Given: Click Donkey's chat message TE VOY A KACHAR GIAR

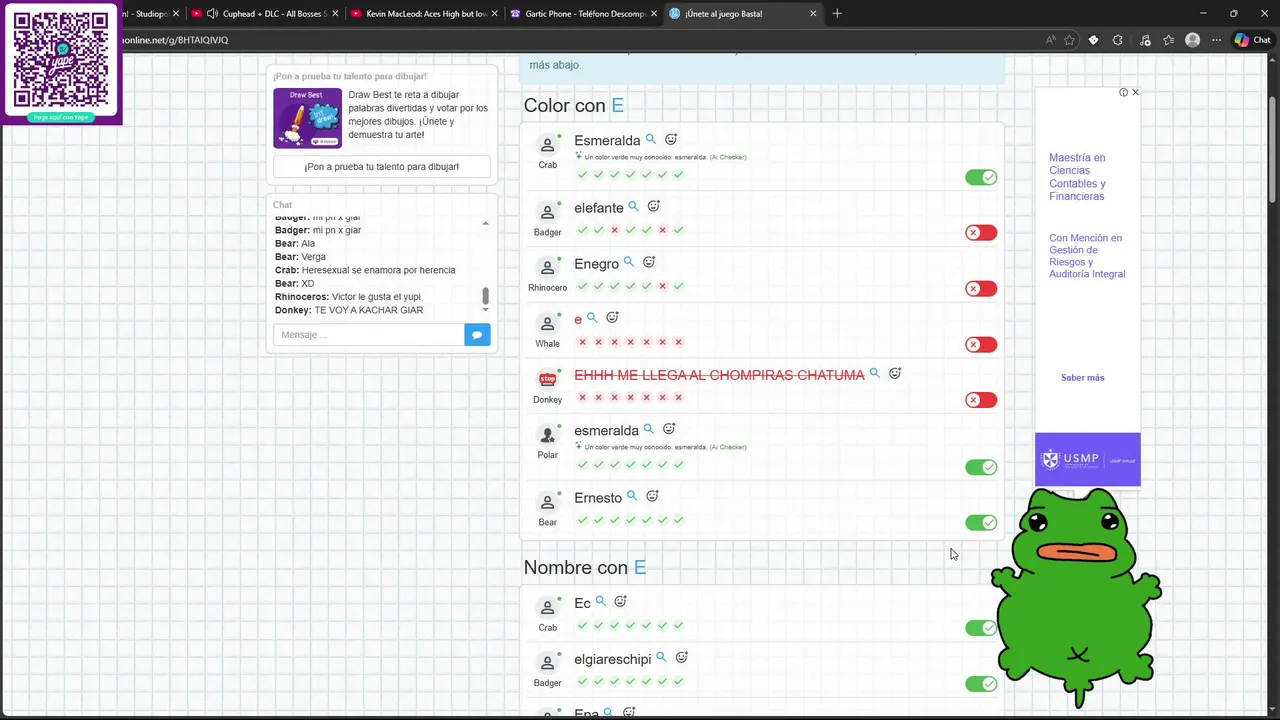Looking at the screenshot, I should click(349, 310).
